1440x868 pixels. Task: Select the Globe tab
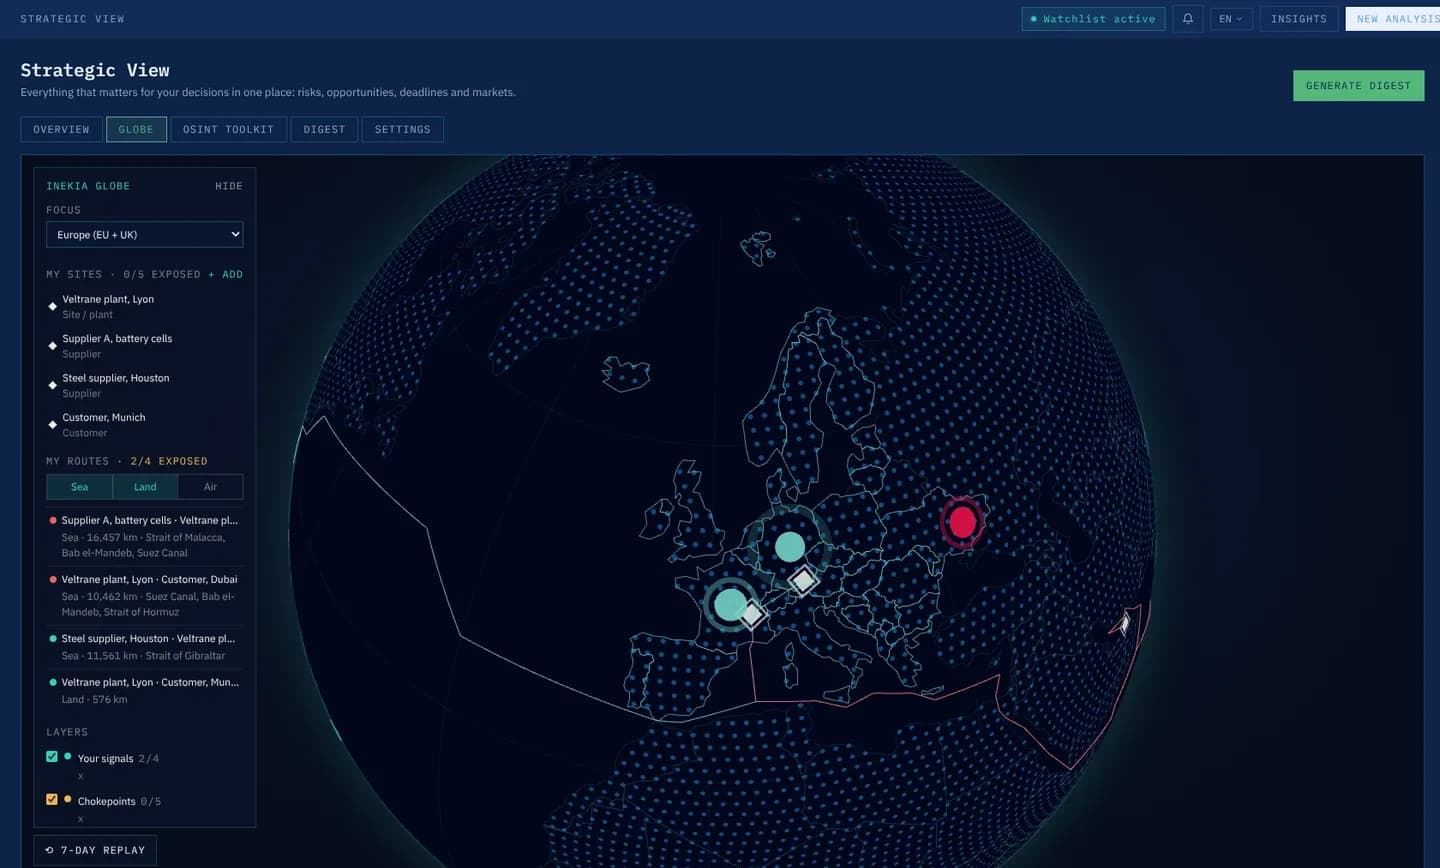136,129
